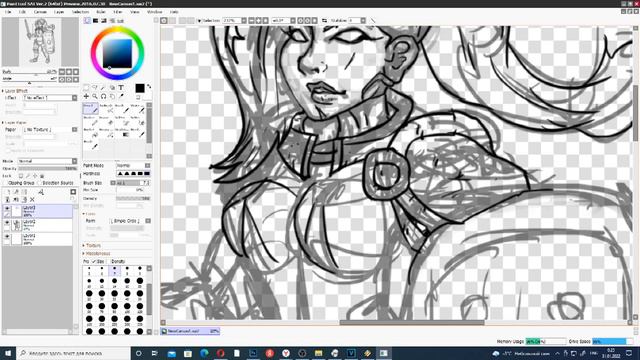Select the Magic Wand tool
This screenshot has height=360, width=640.
(x=104, y=87)
